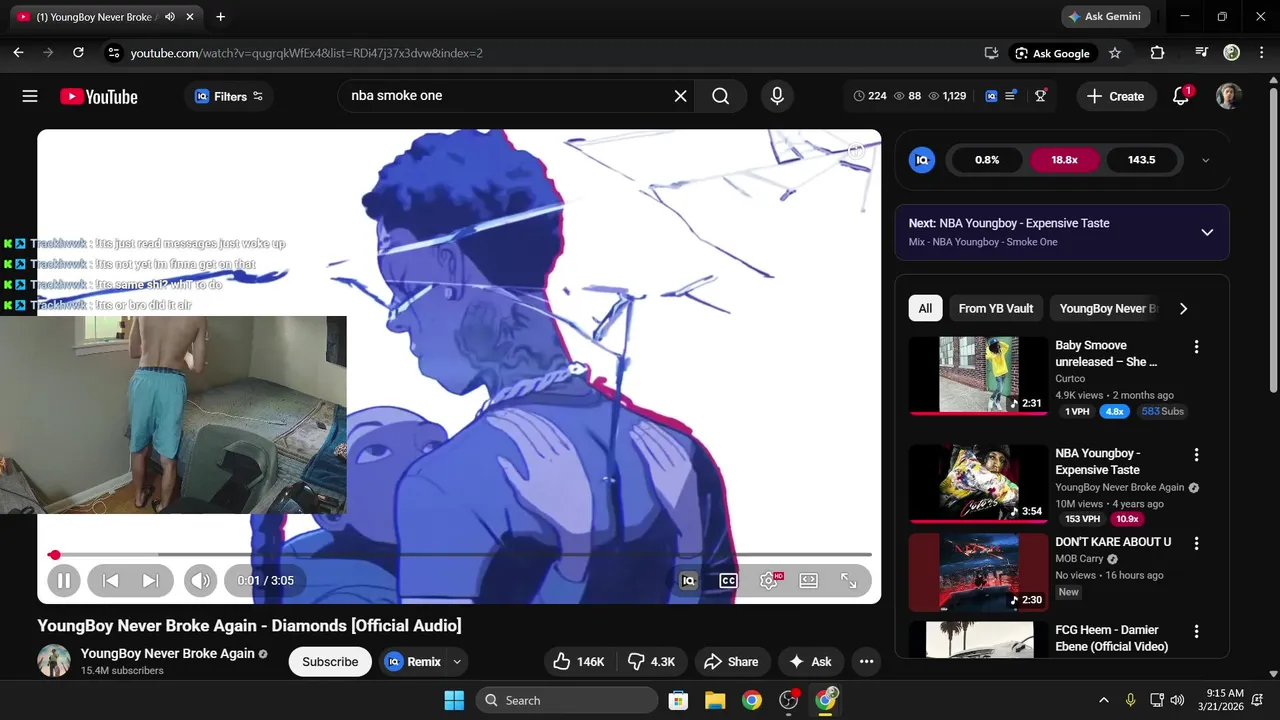The height and width of the screenshot is (720, 1280).
Task: Open the vidIQ Filters menu
Action: (x=229, y=96)
